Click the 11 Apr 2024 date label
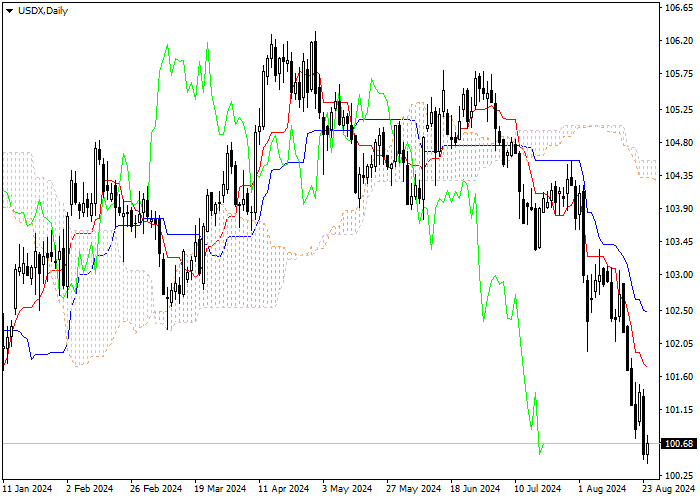The height and width of the screenshot is (500, 700). (284, 489)
